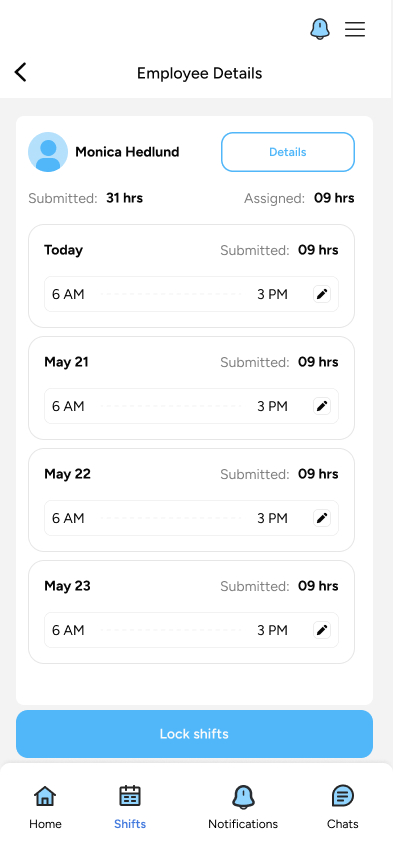
Task: Open the Notifications tab in the bottom bar
Action: [243, 807]
